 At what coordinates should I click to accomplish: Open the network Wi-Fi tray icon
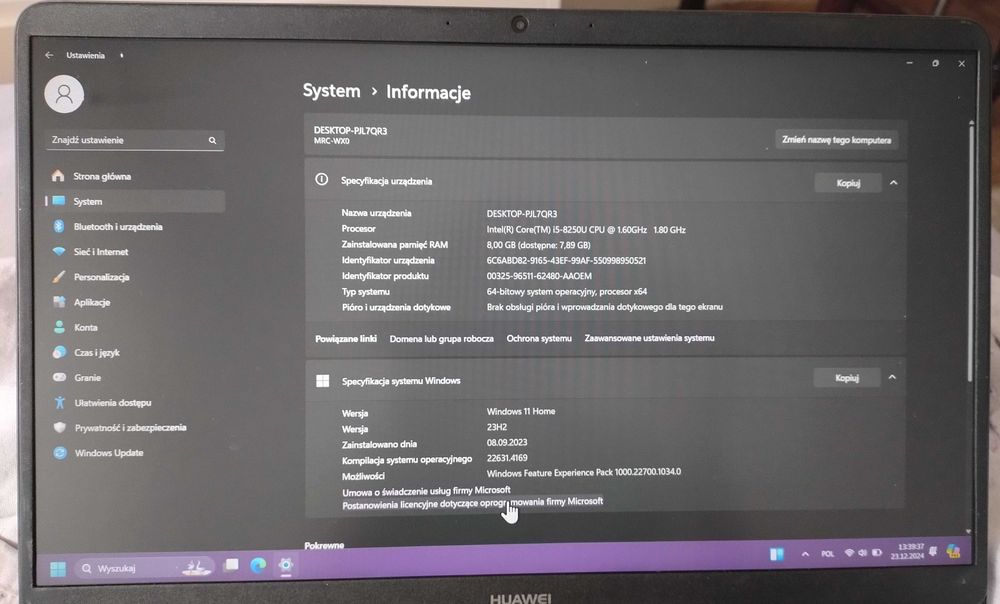(x=849, y=553)
